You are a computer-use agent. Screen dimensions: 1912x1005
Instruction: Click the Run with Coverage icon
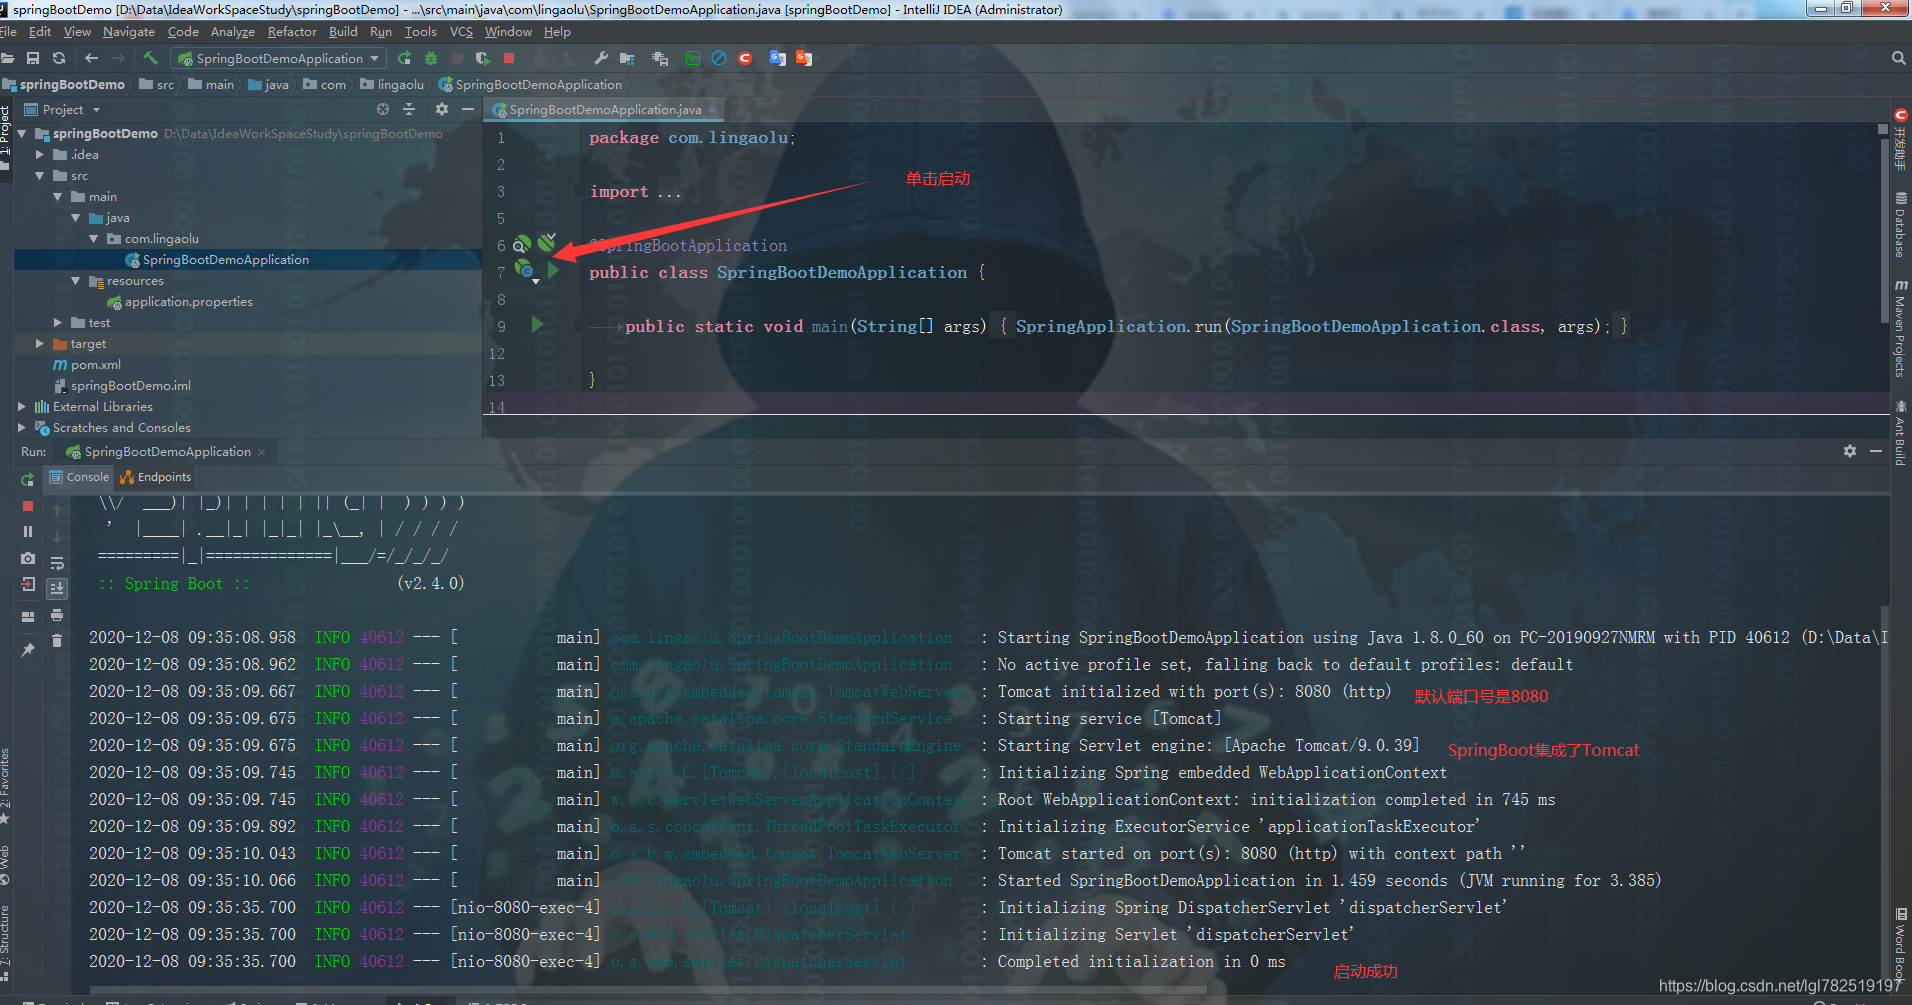click(x=483, y=58)
